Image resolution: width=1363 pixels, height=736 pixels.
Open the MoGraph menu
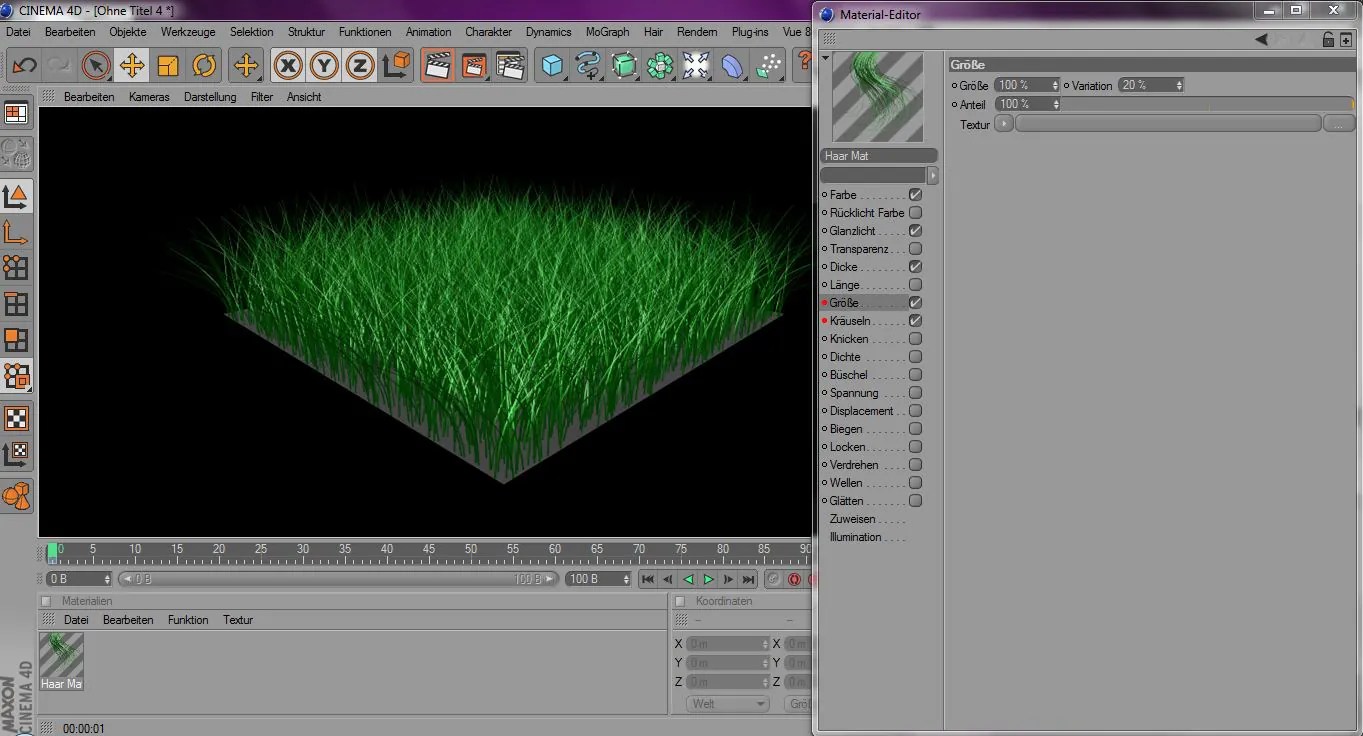(x=607, y=31)
